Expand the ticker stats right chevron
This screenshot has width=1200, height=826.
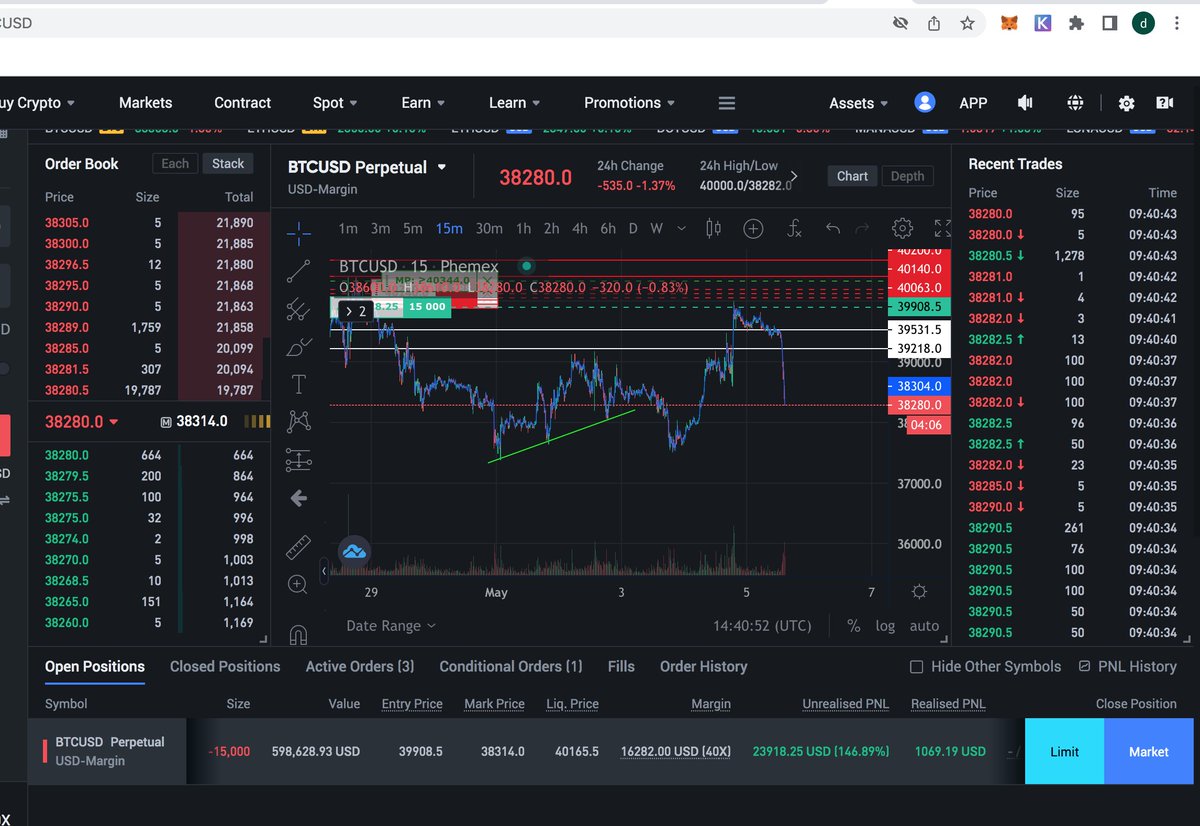(794, 176)
